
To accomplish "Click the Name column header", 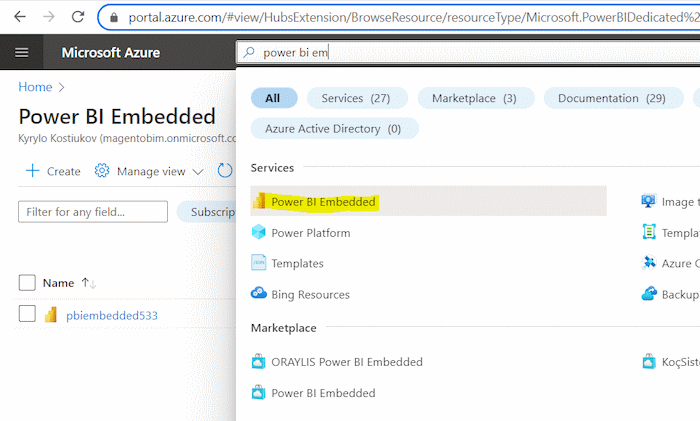I will coord(58,283).
